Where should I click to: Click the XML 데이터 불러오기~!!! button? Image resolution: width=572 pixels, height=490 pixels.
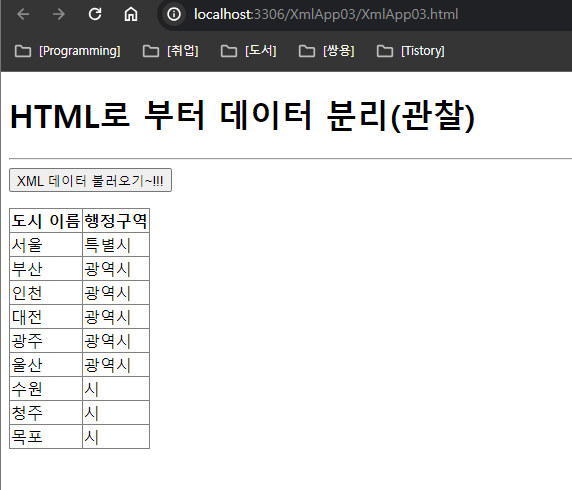click(x=90, y=180)
